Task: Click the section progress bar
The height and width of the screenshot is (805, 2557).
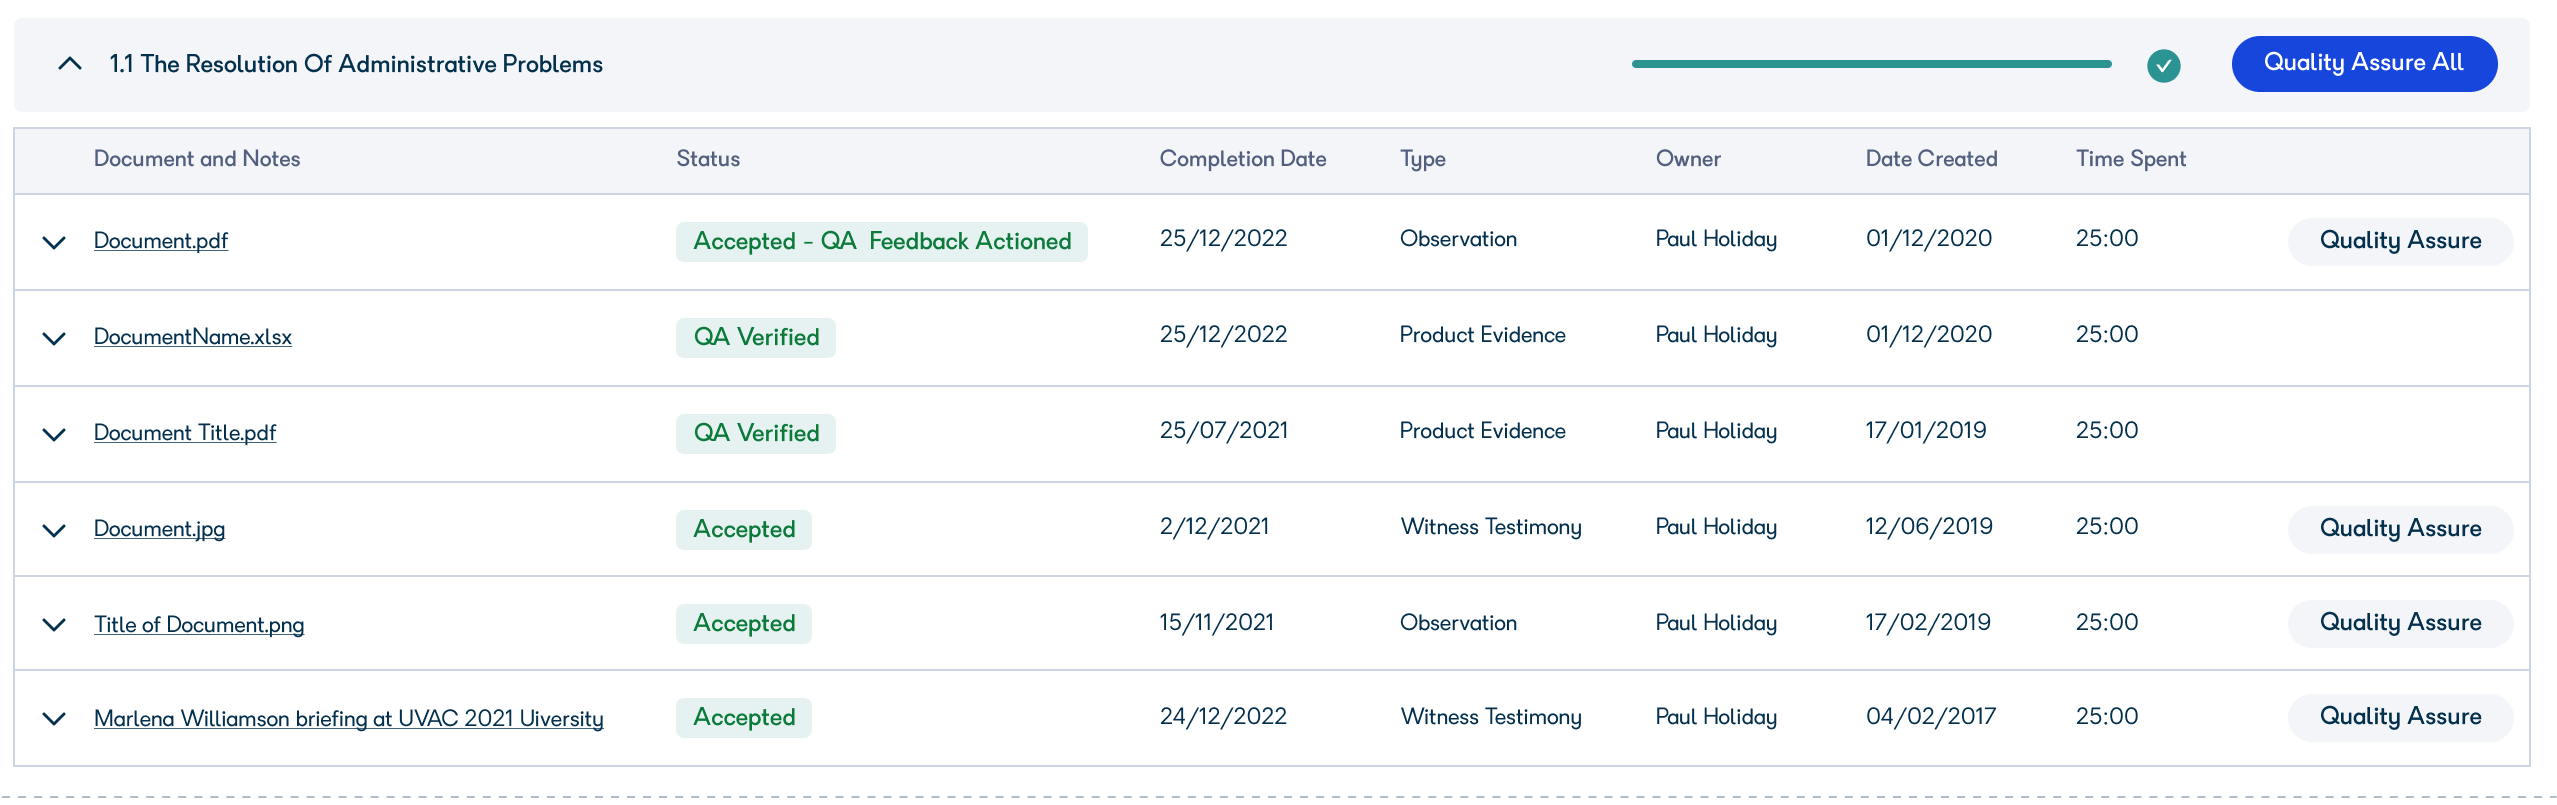Action: 1871,64
